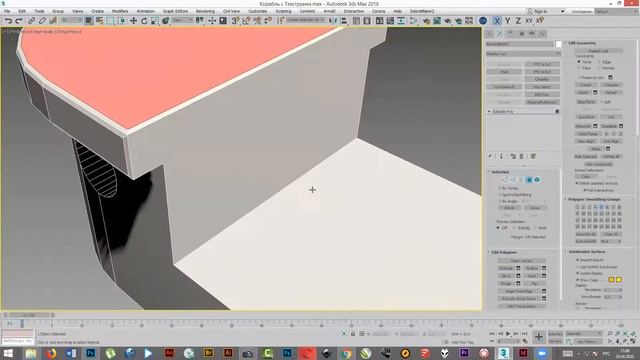Select Element sub-object level icon
This screenshot has width=640, height=360.
click(537, 180)
